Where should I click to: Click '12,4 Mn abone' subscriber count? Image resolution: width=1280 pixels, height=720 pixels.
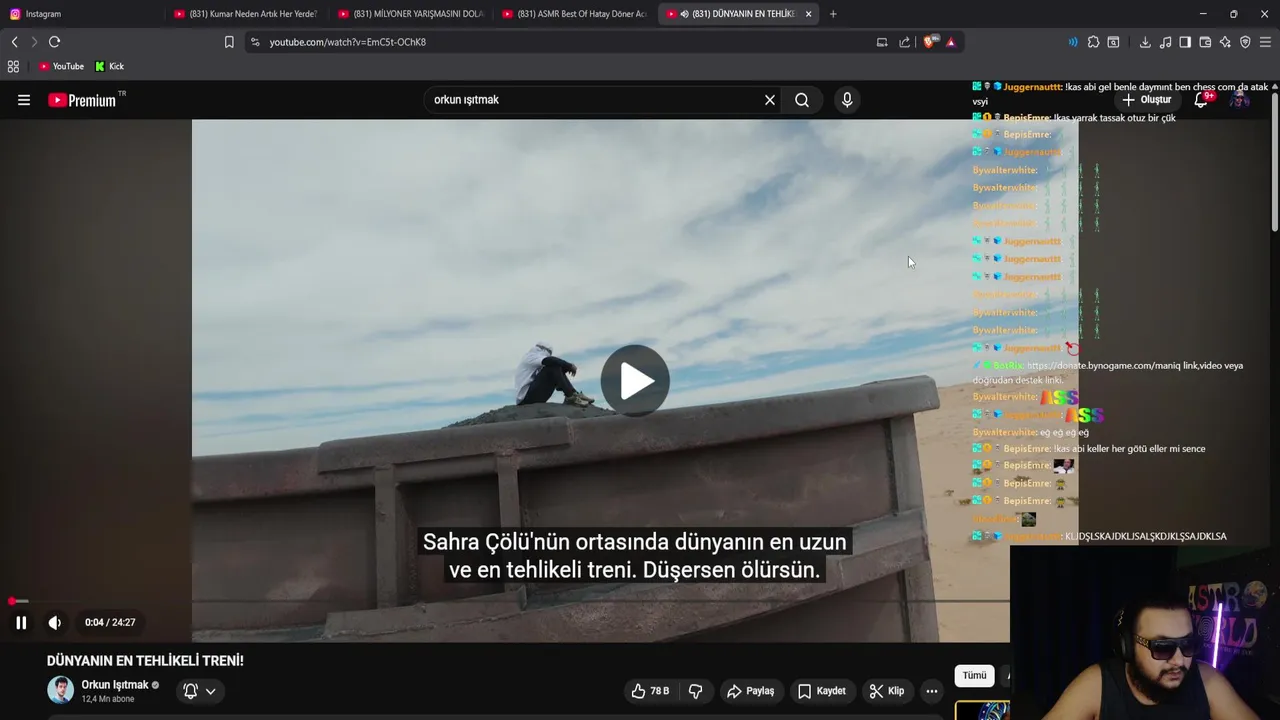pyautogui.click(x=108, y=699)
